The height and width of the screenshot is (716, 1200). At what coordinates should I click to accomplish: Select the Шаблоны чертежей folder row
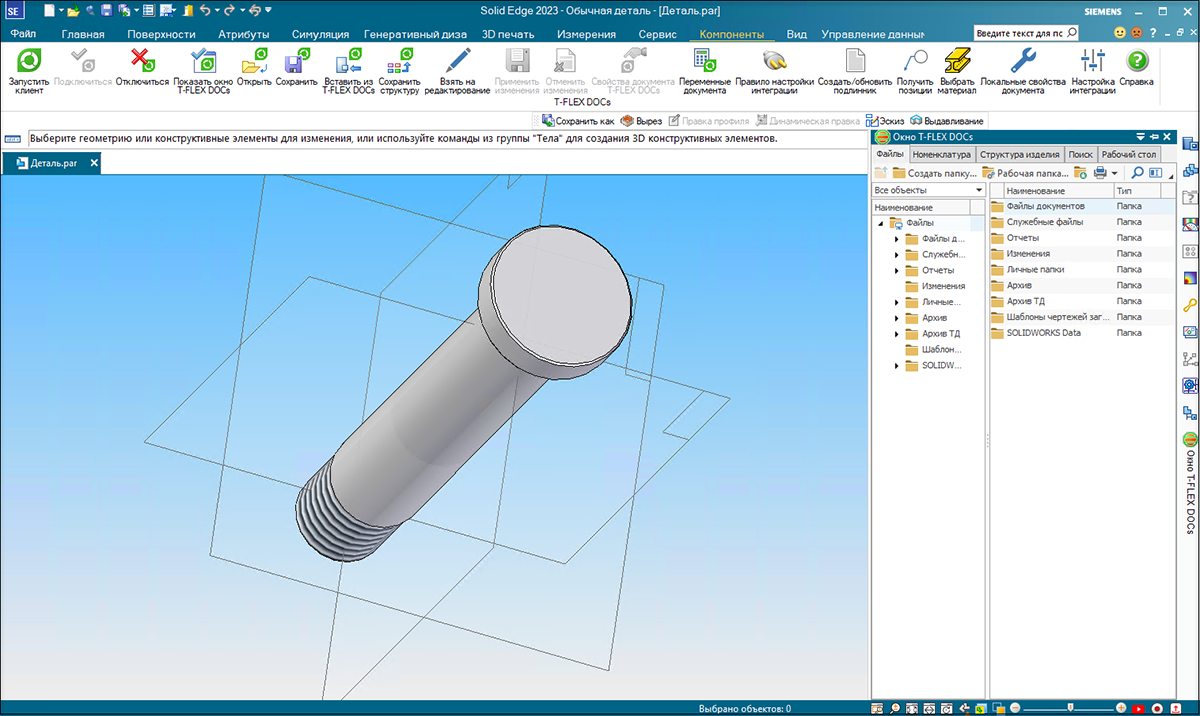(1082, 317)
